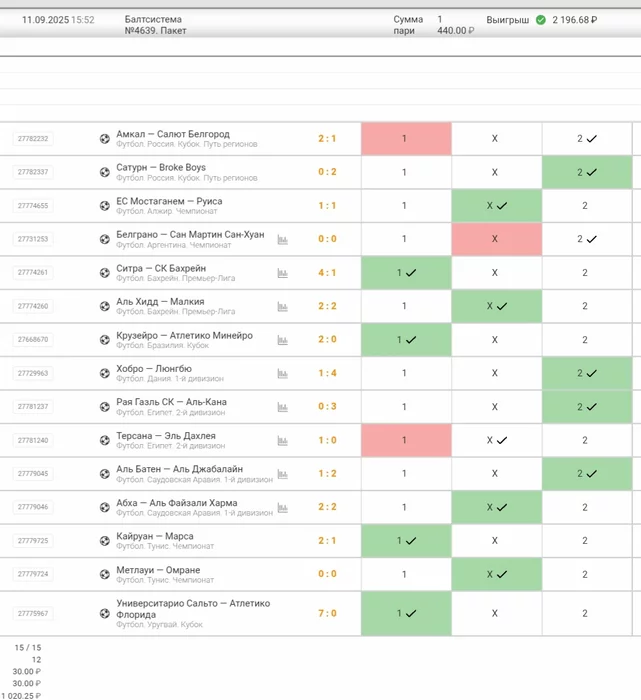Viewport: 641px width, 700px height.
Task: Click the football icon beside Хобро — Люнгбю
Action: point(105,374)
